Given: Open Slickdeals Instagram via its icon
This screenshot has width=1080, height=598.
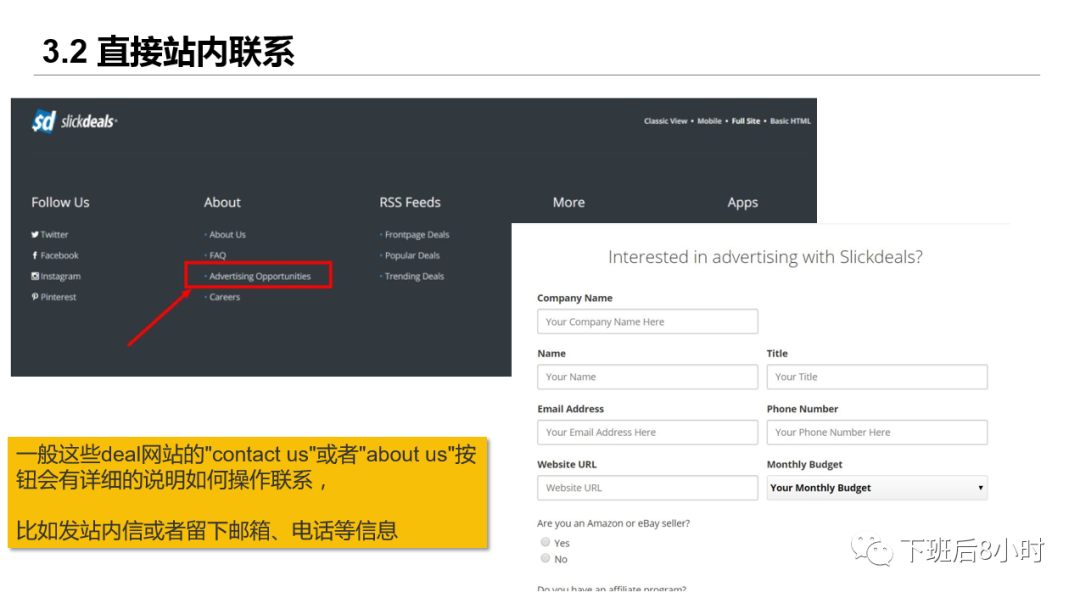Looking at the screenshot, I should [x=36, y=276].
